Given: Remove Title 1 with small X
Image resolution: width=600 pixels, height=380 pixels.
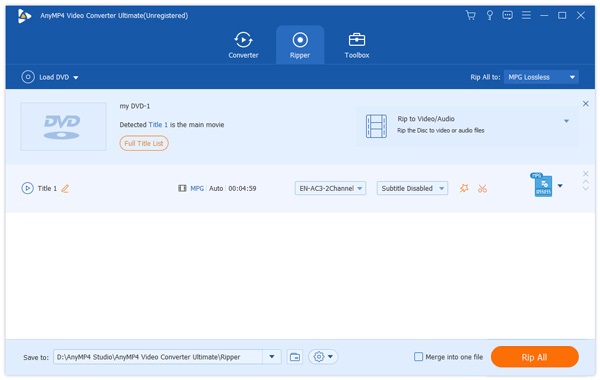Looking at the screenshot, I should point(585,174).
